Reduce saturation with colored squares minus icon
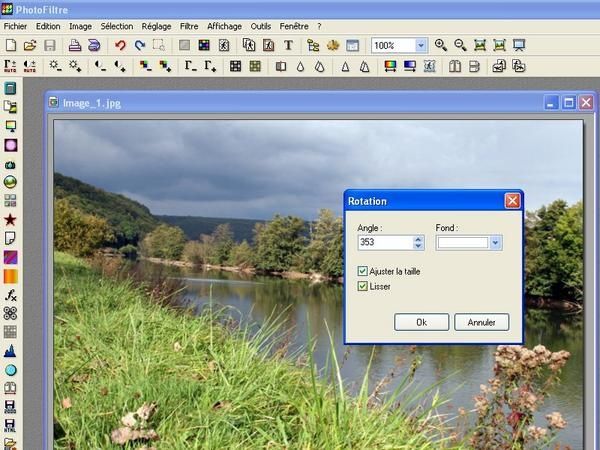The width and height of the screenshot is (600, 450). point(145,66)
